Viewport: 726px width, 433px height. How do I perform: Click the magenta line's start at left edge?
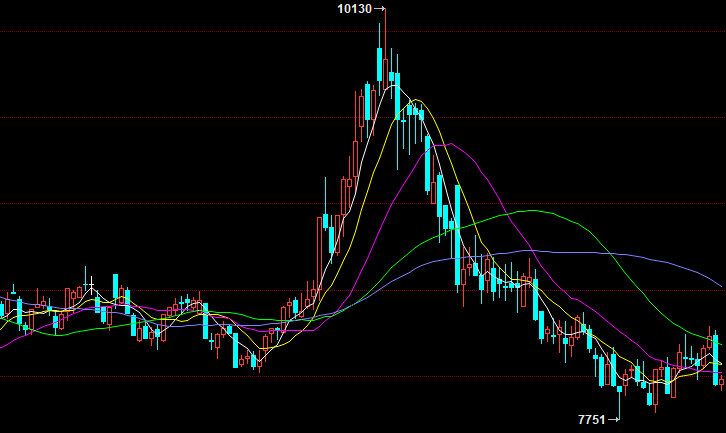click(2, 346)
